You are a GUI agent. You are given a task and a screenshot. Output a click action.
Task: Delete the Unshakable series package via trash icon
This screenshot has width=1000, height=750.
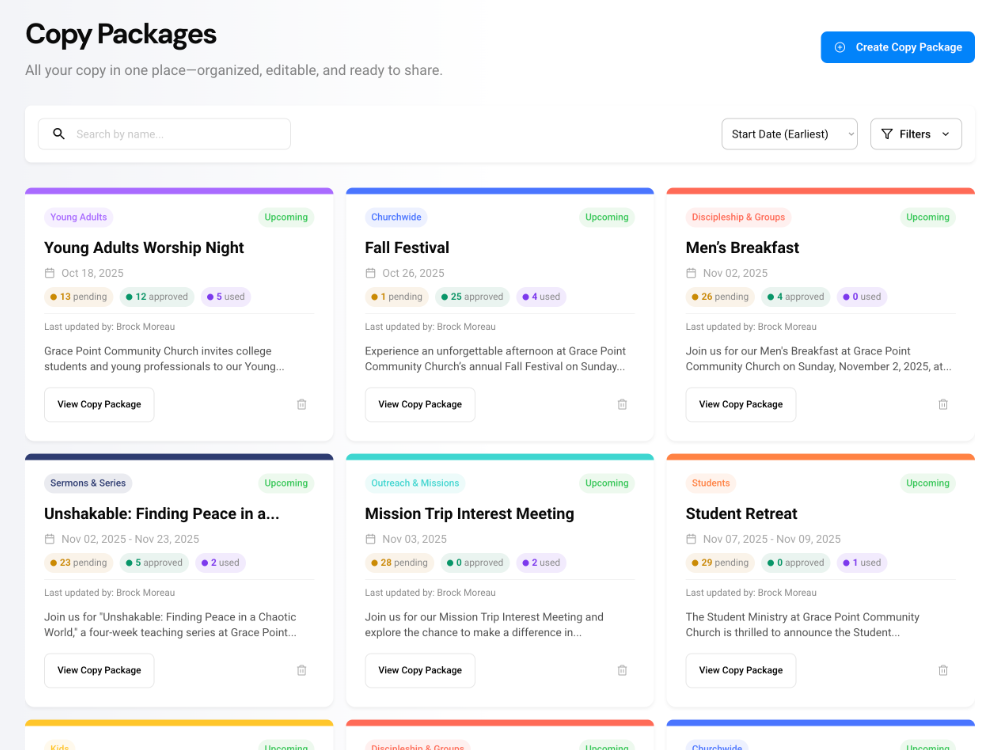(x=302, y=670)
